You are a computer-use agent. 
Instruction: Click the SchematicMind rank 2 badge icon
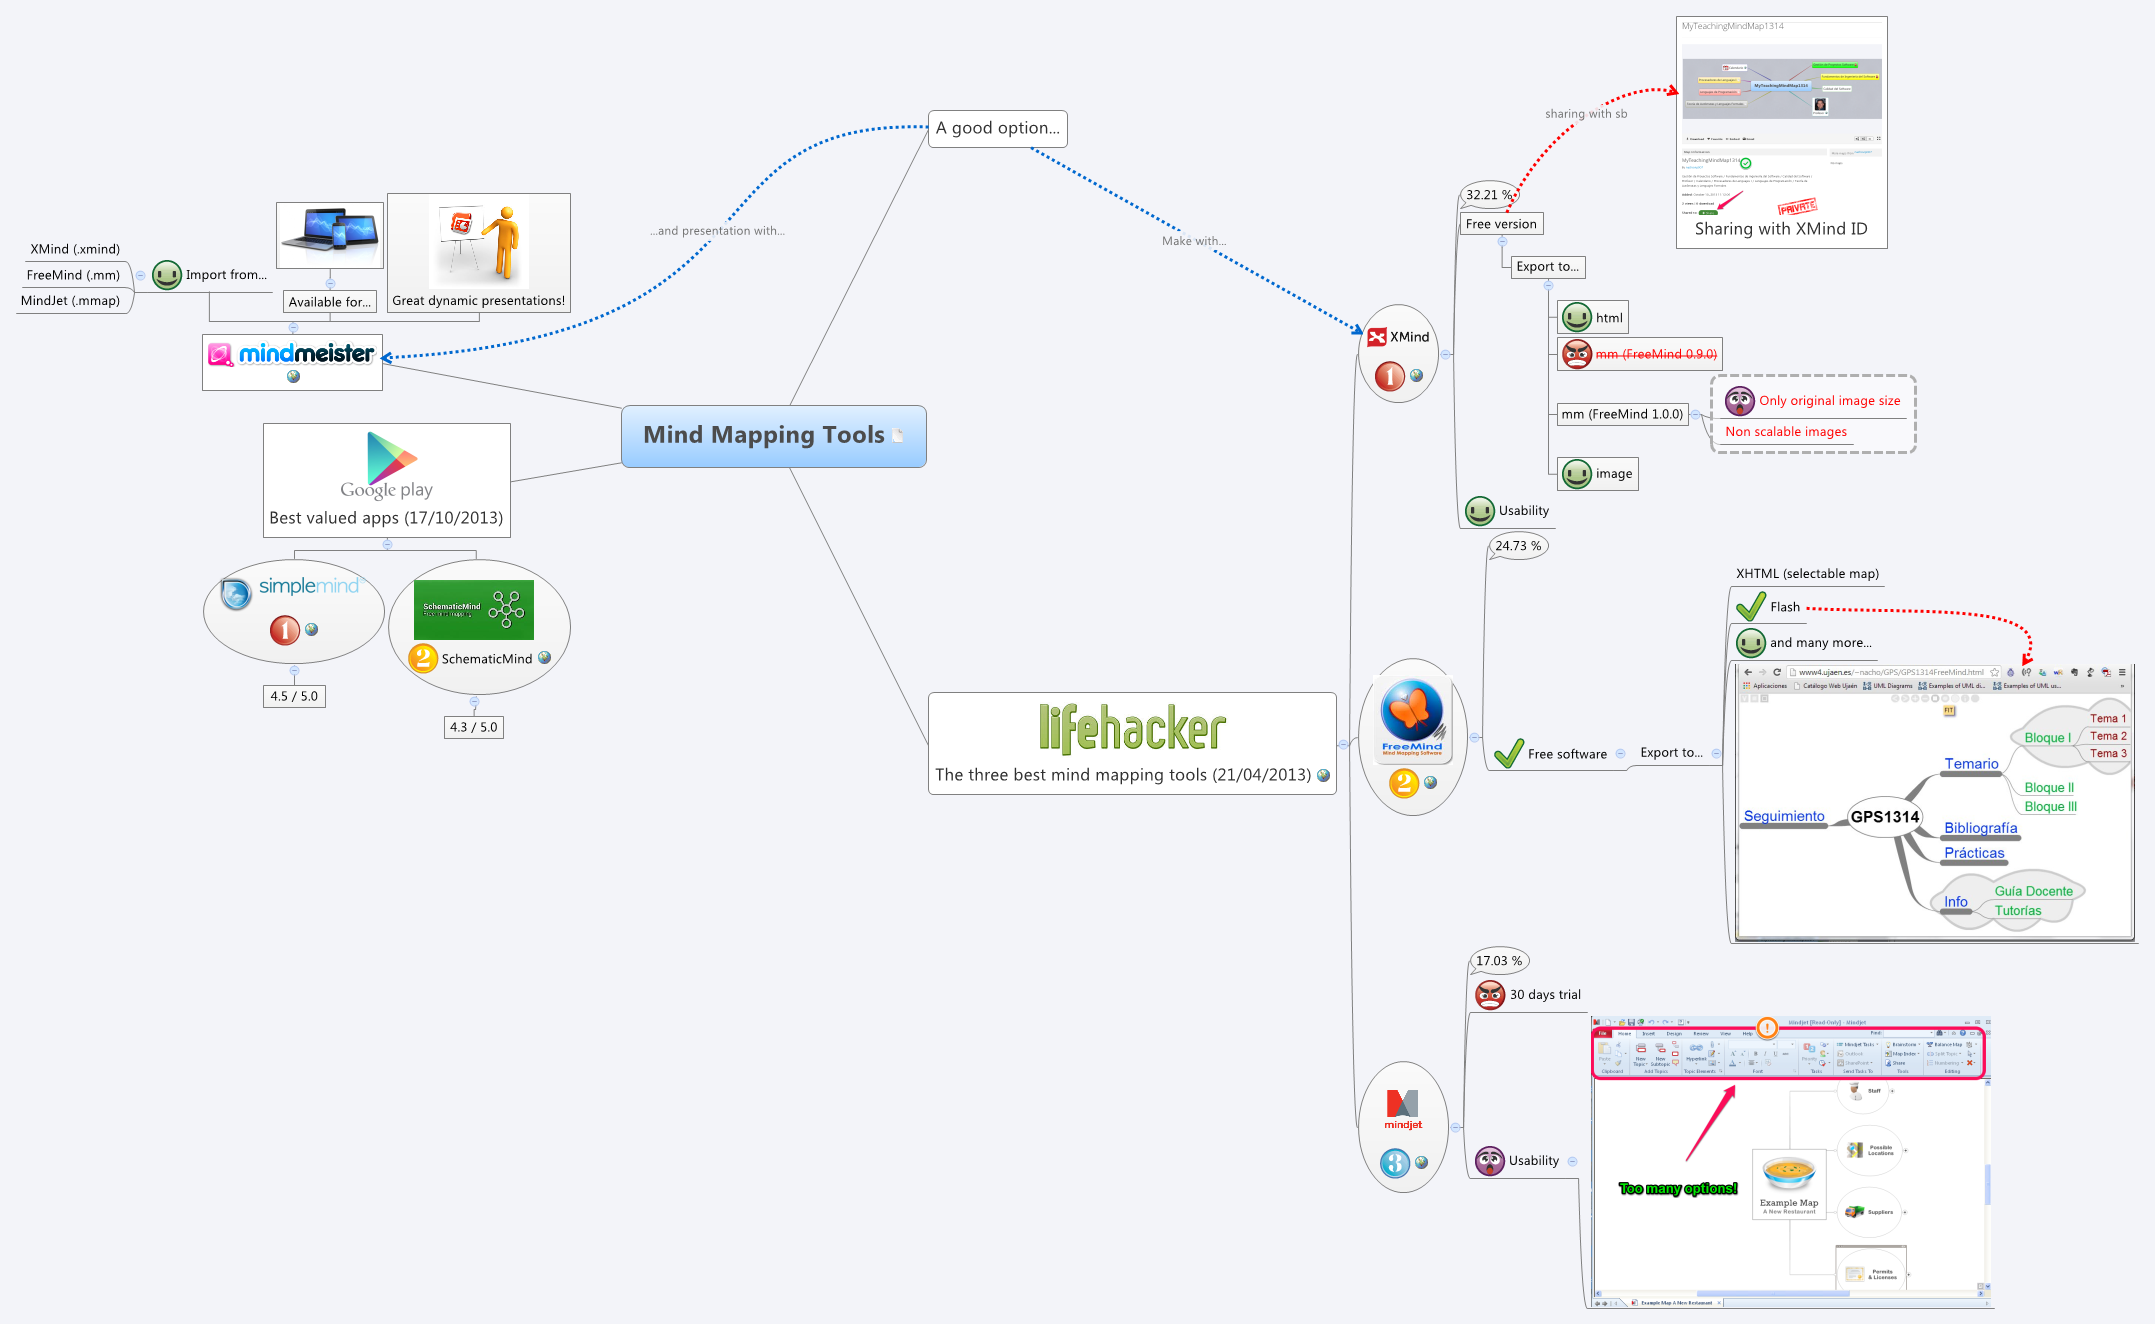pos(424,657)
